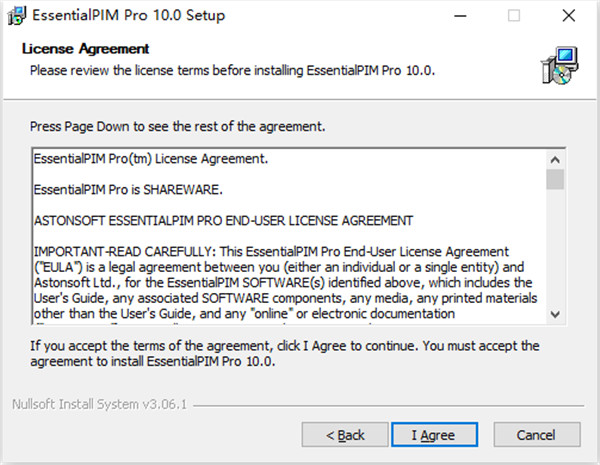This screenshot has width=600, height=465.
Task: Click the bold License Agreement heading
Action: (85, 48)
